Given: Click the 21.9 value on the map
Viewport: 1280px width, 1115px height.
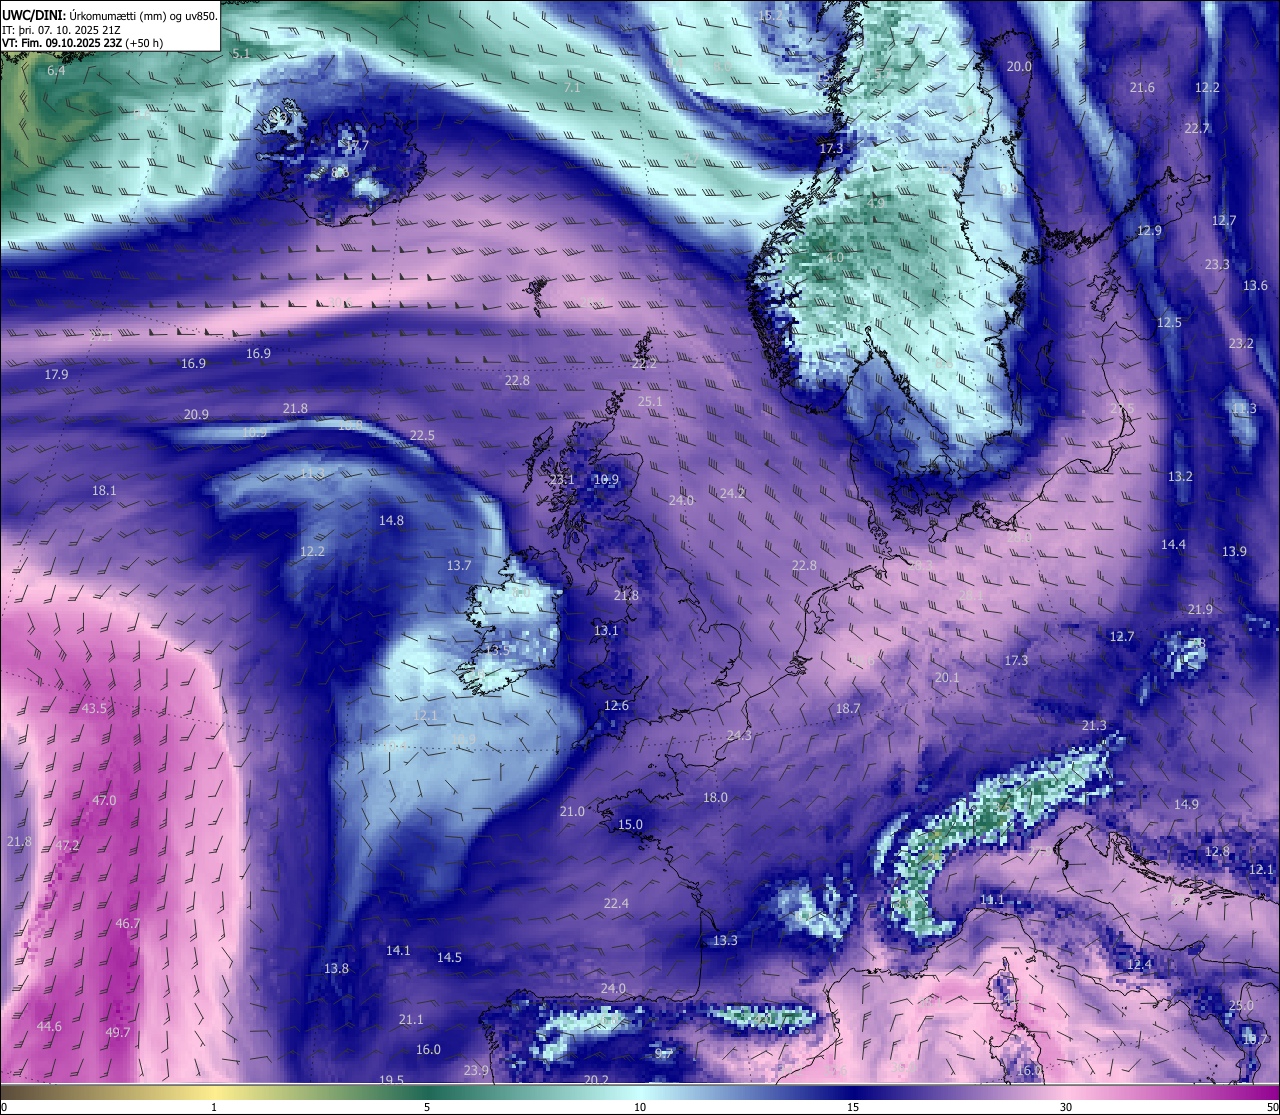Looking at the screenshot, I should 1200,610.
